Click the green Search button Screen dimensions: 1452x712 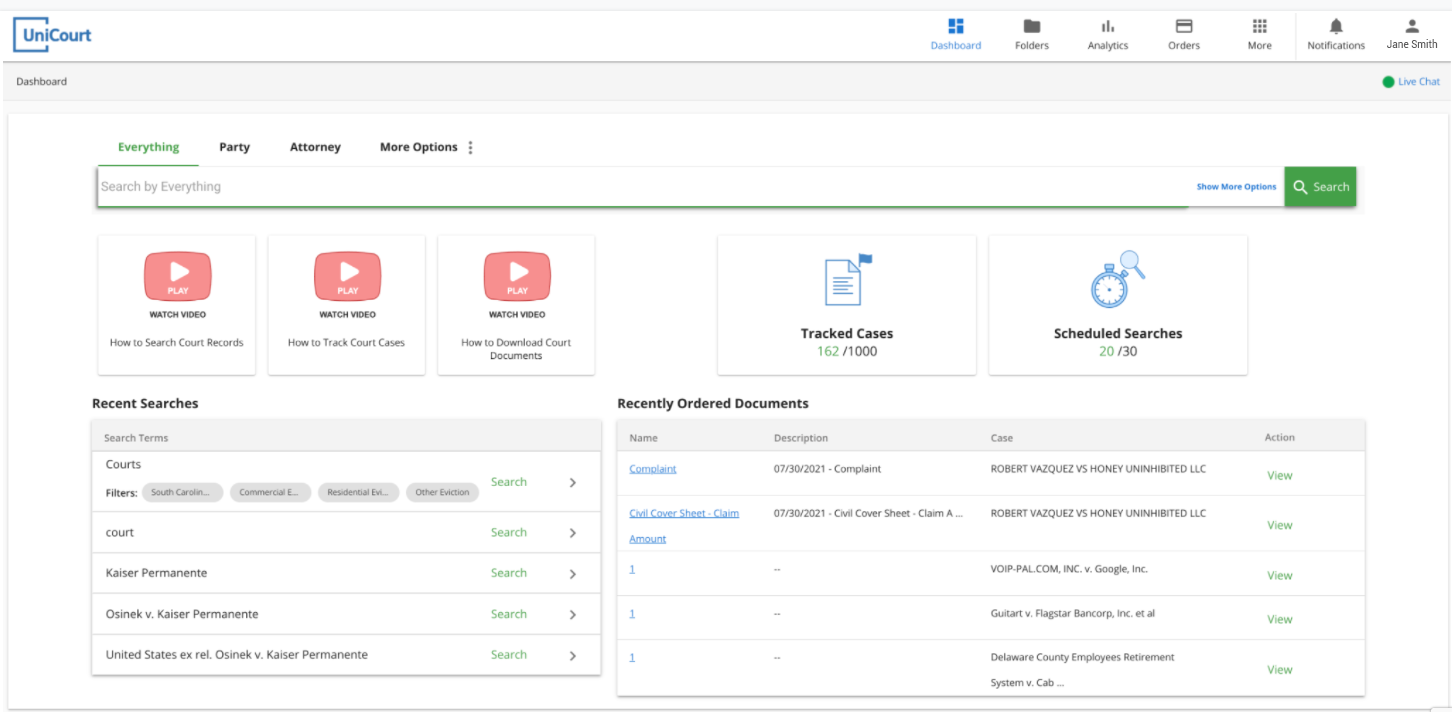pyautogui.click(x=1320, y=187)
